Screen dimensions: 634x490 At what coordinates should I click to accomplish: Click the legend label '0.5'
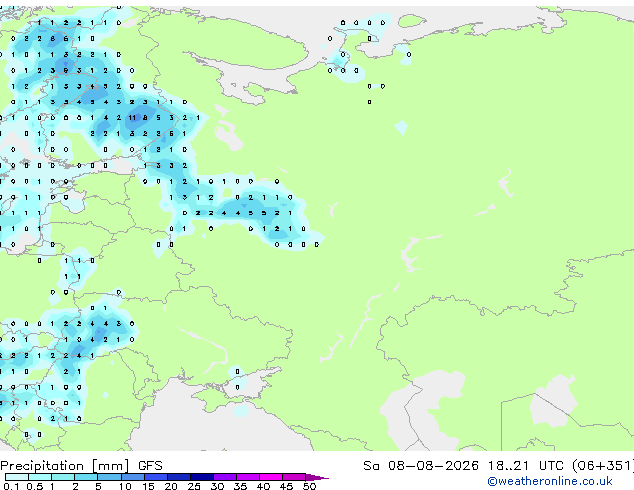(34, 486)
